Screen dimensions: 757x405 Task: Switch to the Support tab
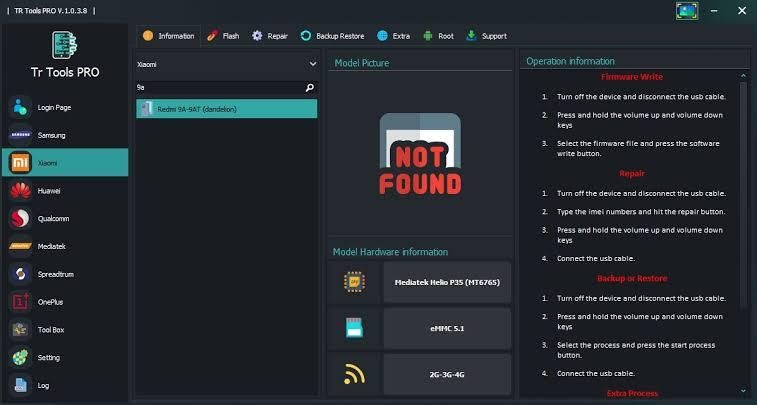point(486,36)
